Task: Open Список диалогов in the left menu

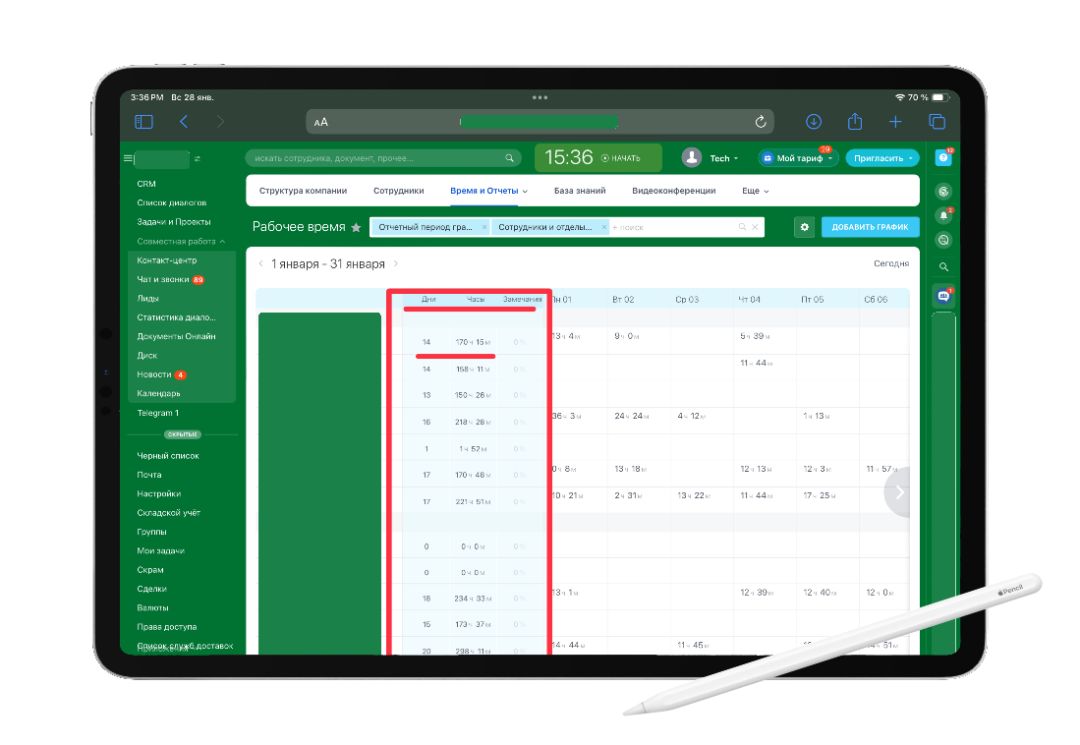Action: click(172, 203)
